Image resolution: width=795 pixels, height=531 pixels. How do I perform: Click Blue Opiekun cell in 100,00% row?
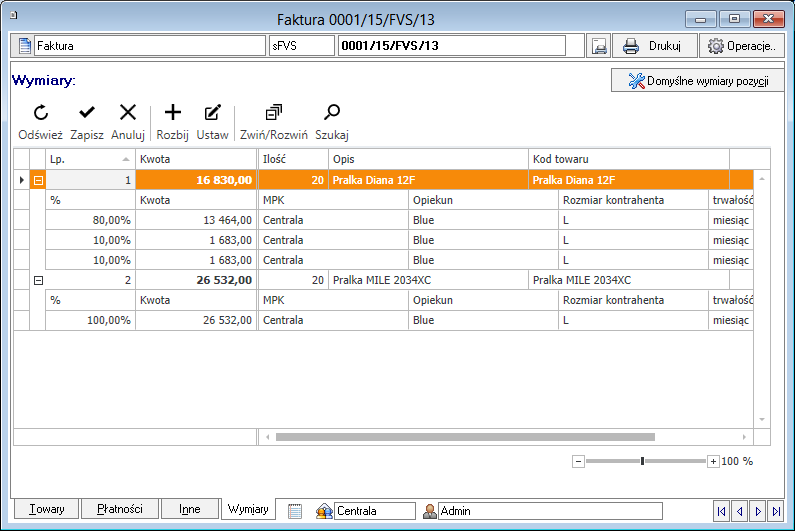pos(483,320)
